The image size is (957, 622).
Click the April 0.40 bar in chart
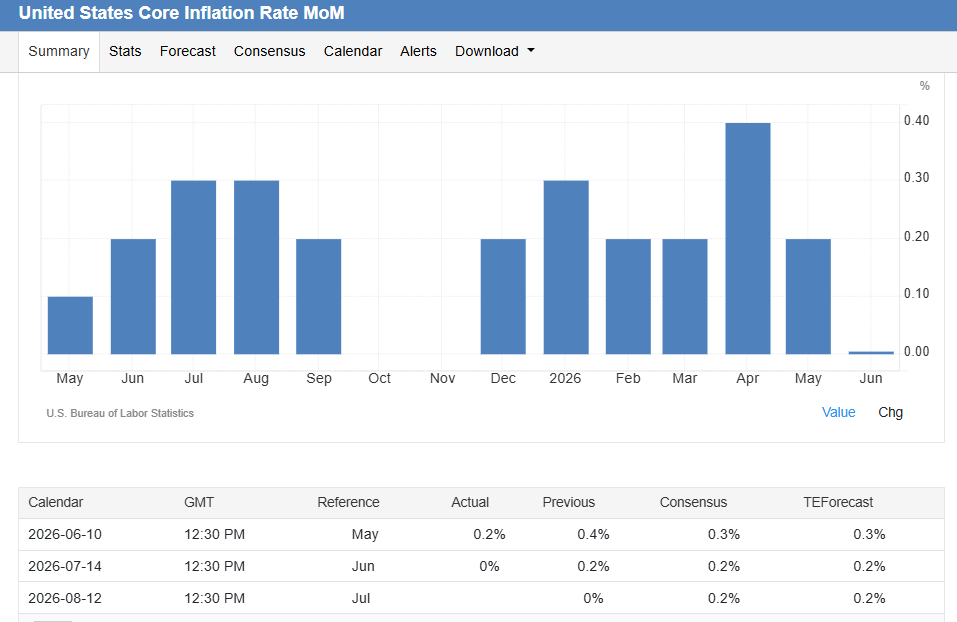tap(748, 239)
